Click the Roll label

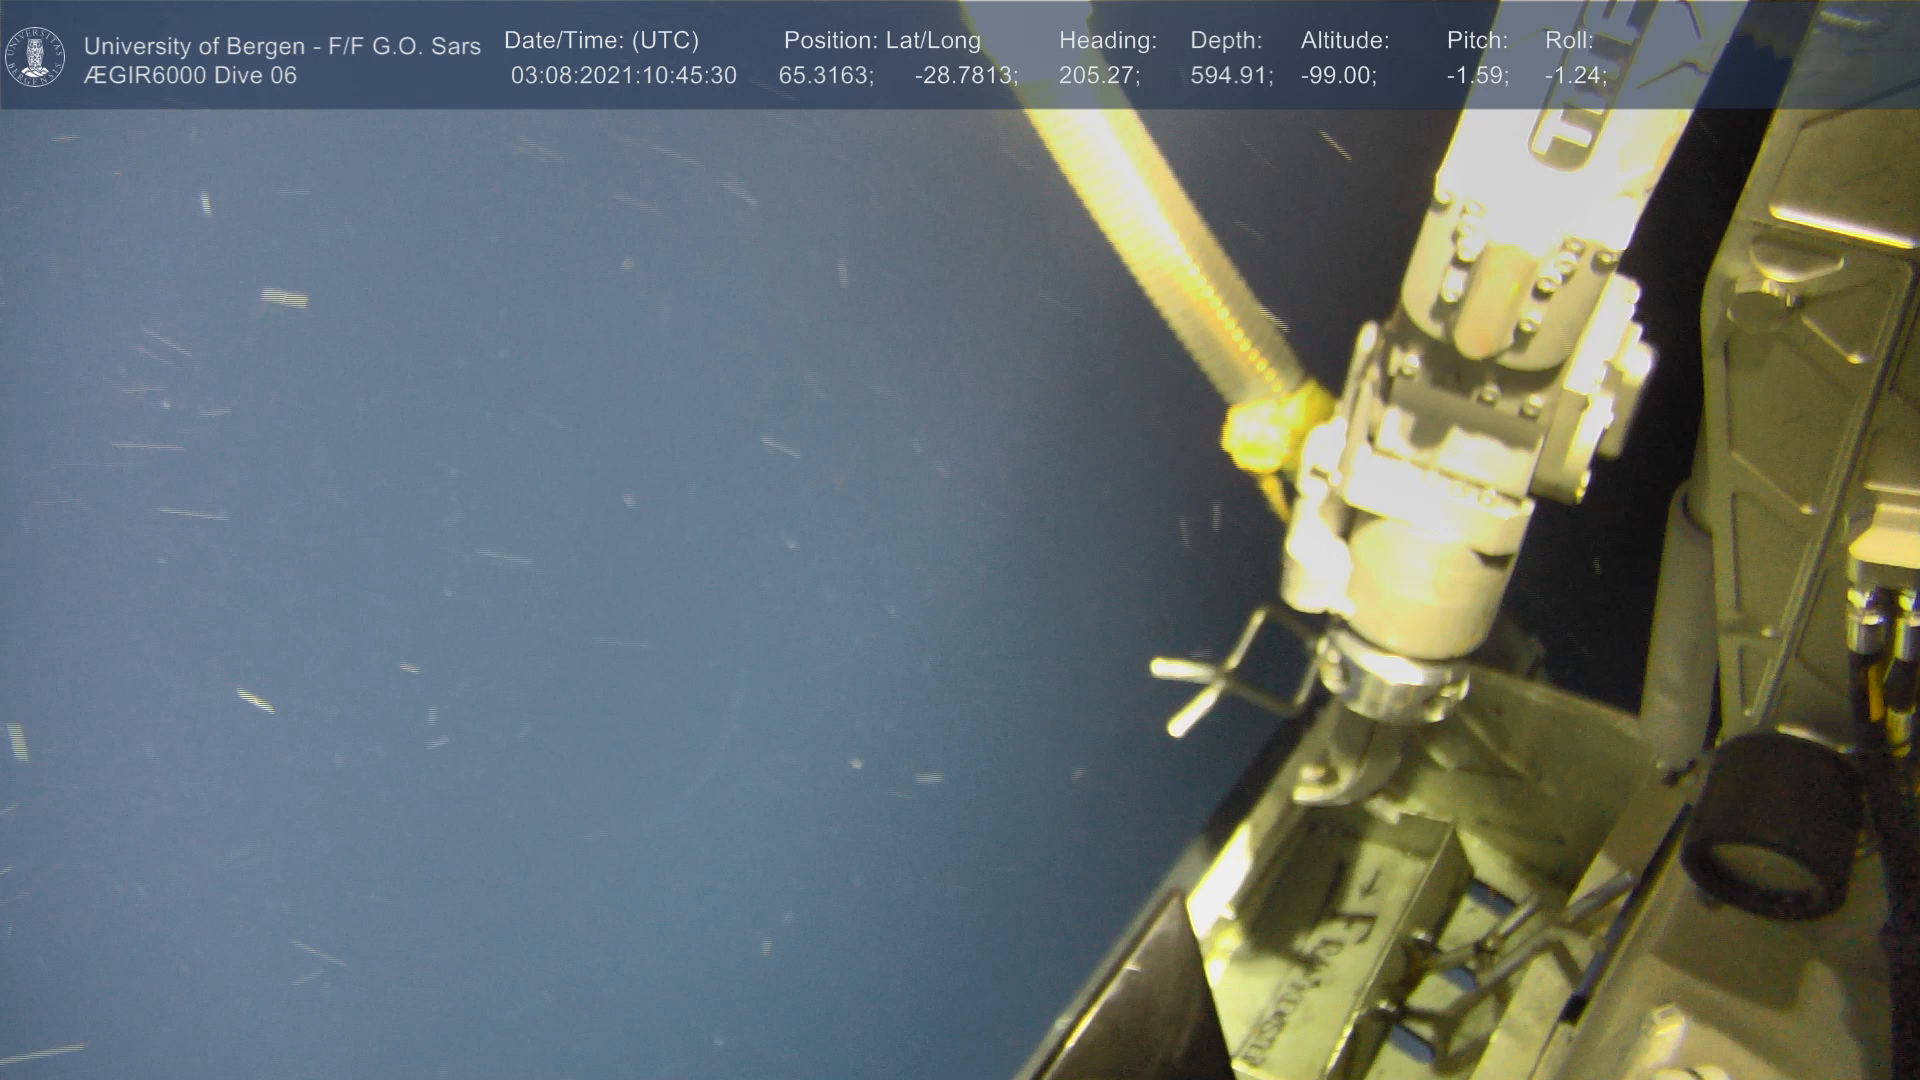[1569, 41]
